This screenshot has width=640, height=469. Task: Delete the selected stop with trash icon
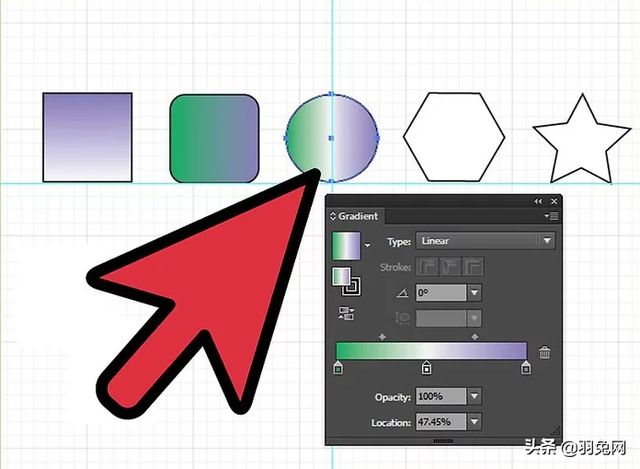544,352
